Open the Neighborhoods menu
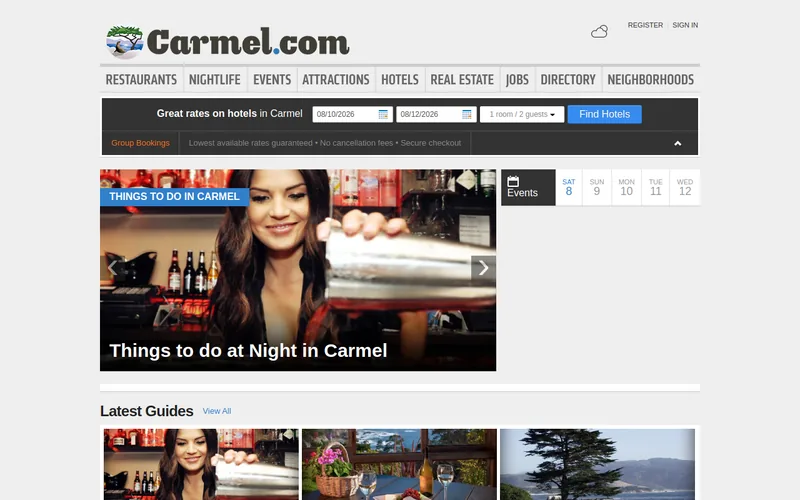This screenshot has width=800, height=500. click(x=651, y=80)
